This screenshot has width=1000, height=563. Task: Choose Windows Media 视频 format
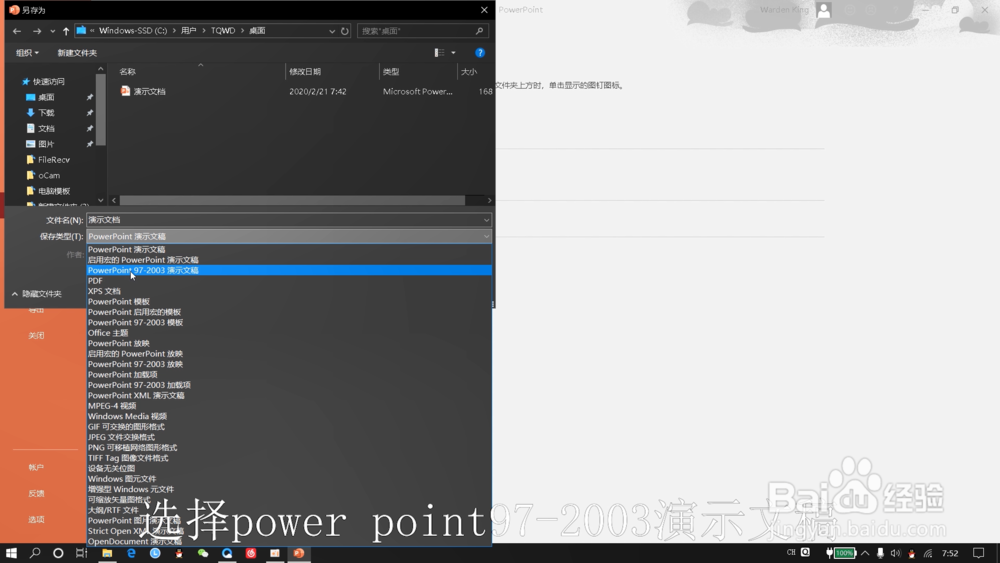point(289,416)
